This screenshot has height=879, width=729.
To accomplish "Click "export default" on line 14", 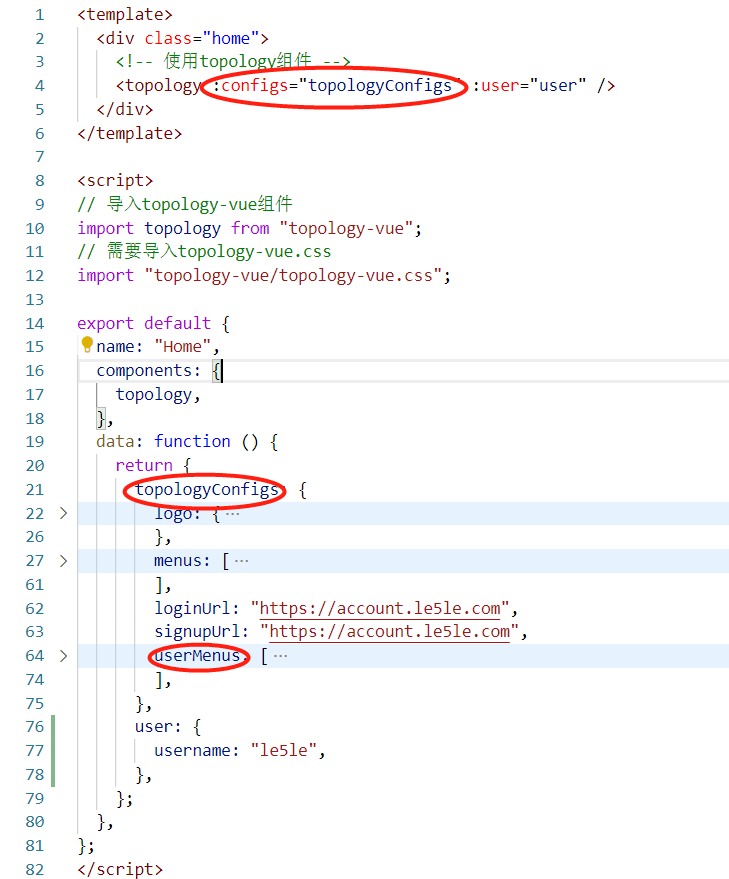I will coord(144,323).
